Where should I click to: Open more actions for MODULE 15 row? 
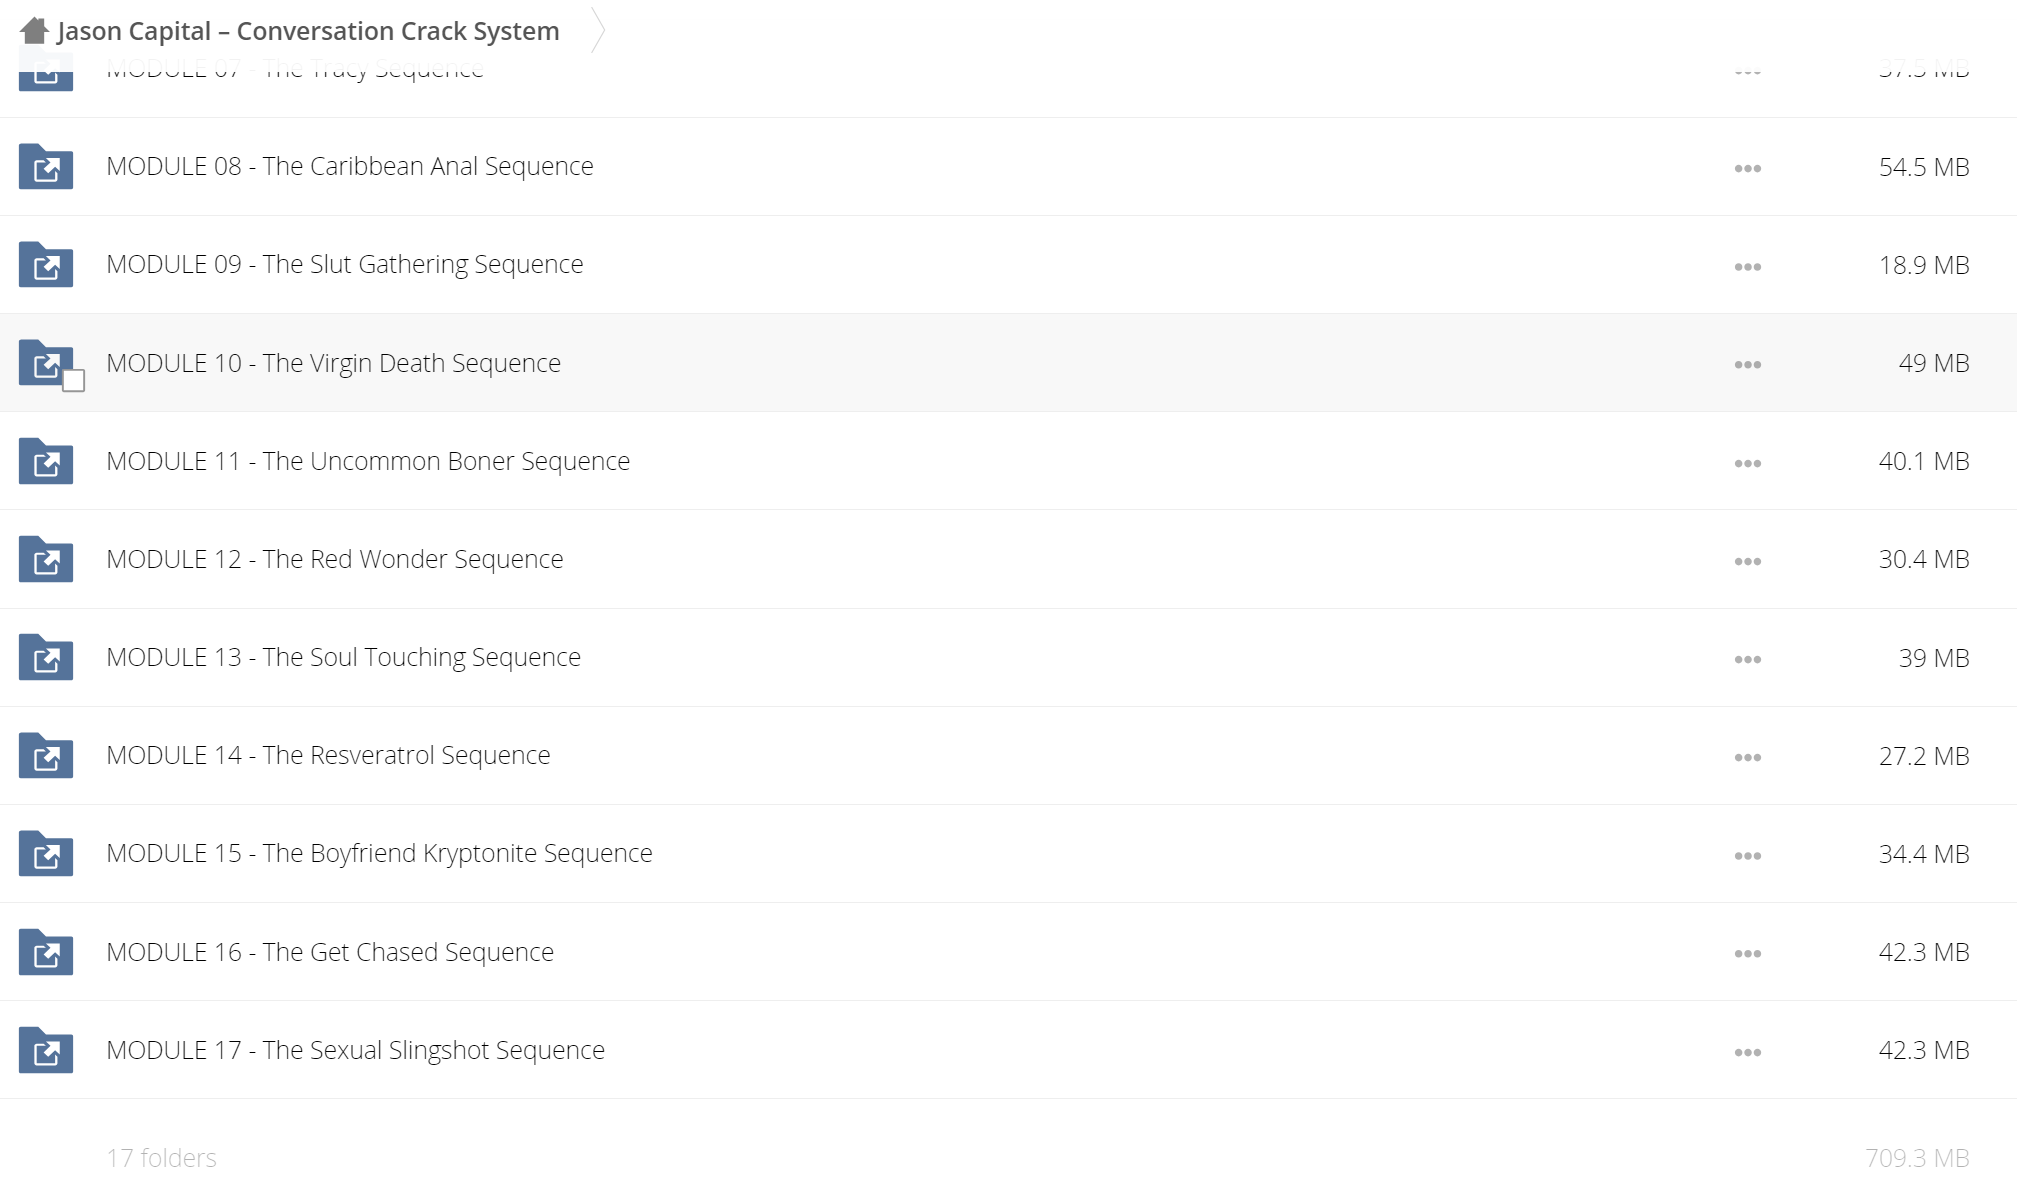[x=1747, y=855]
